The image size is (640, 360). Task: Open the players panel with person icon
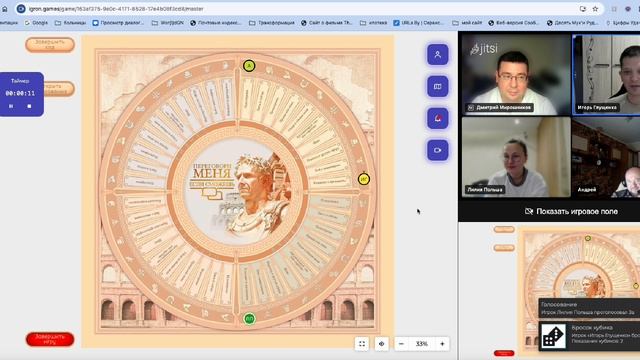click(x=438, y=54)
